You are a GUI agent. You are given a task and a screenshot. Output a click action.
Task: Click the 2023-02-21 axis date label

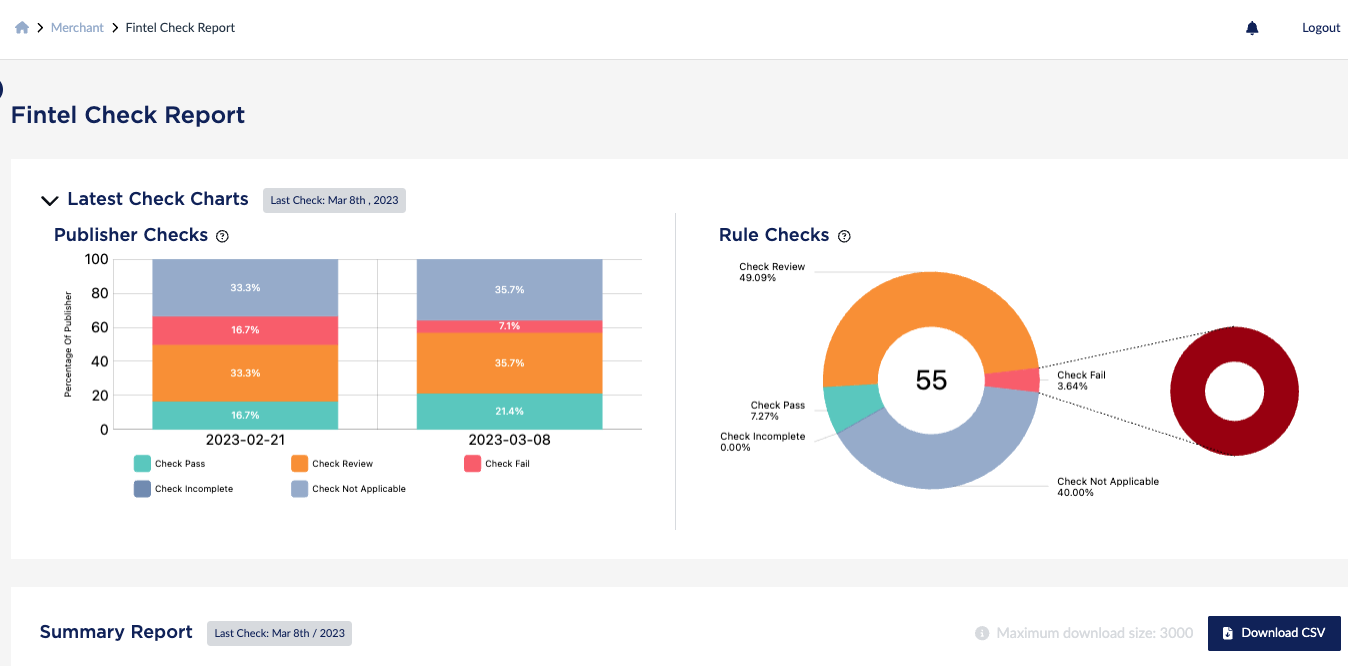coord(245,440)
